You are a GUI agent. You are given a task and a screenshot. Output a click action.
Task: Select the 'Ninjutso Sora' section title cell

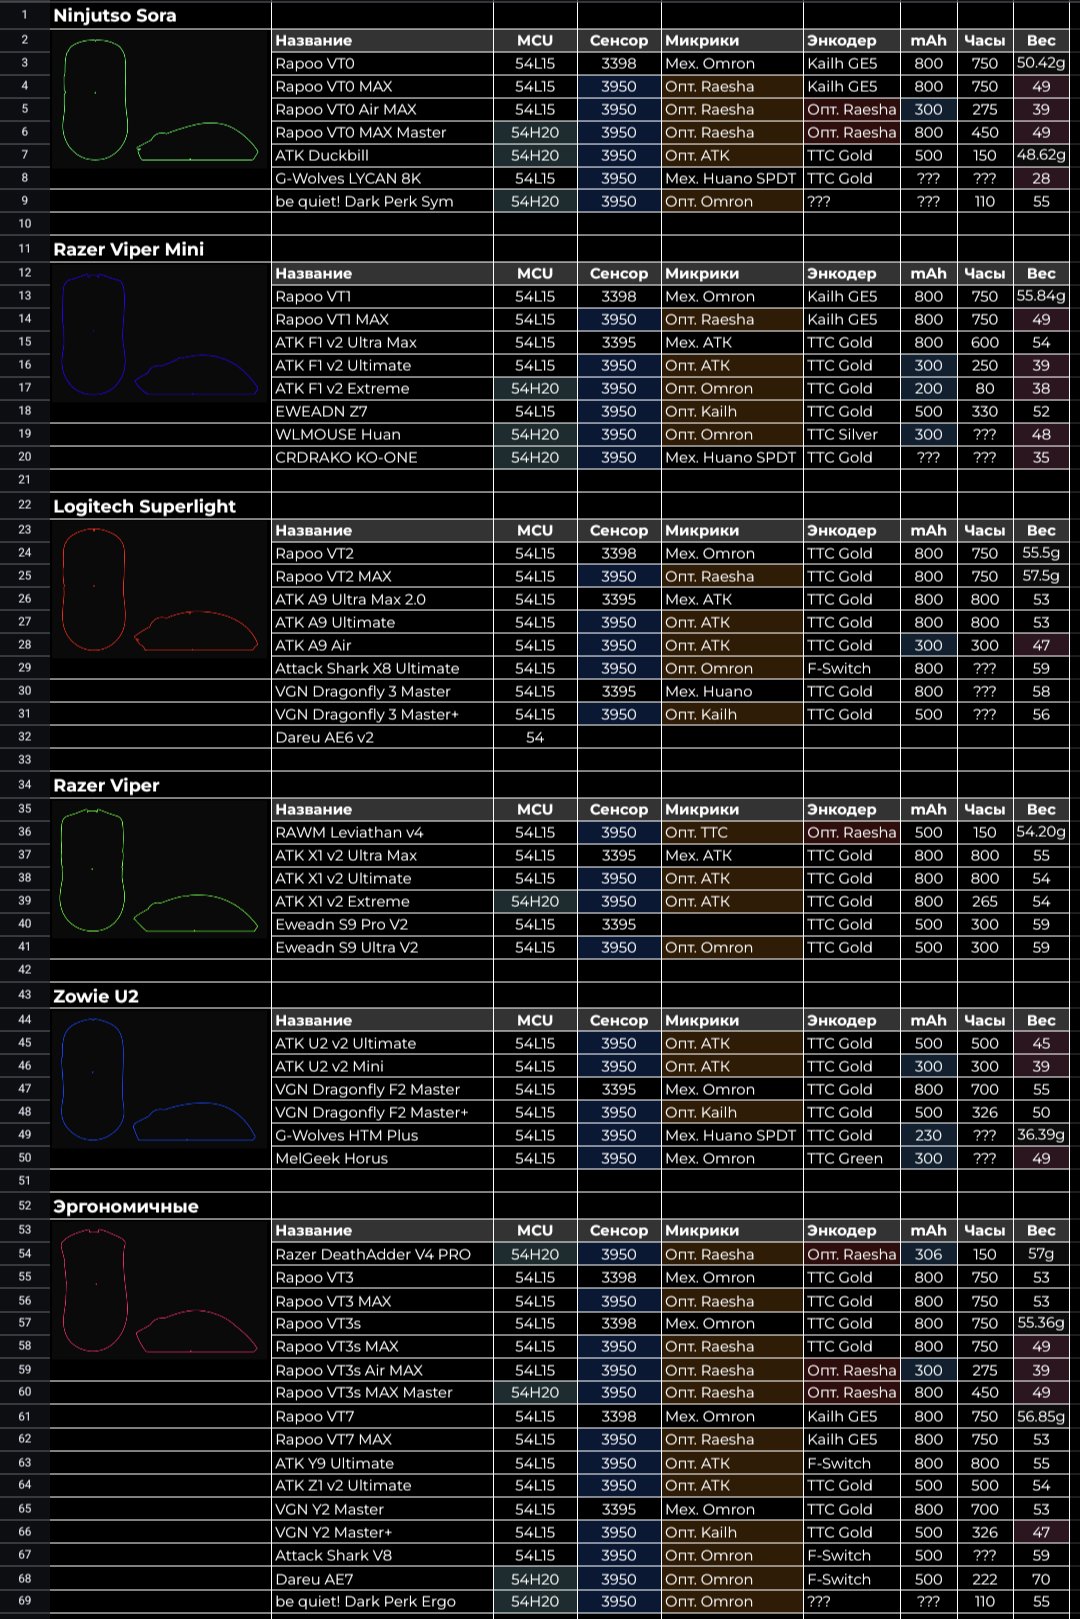[160, 15]
